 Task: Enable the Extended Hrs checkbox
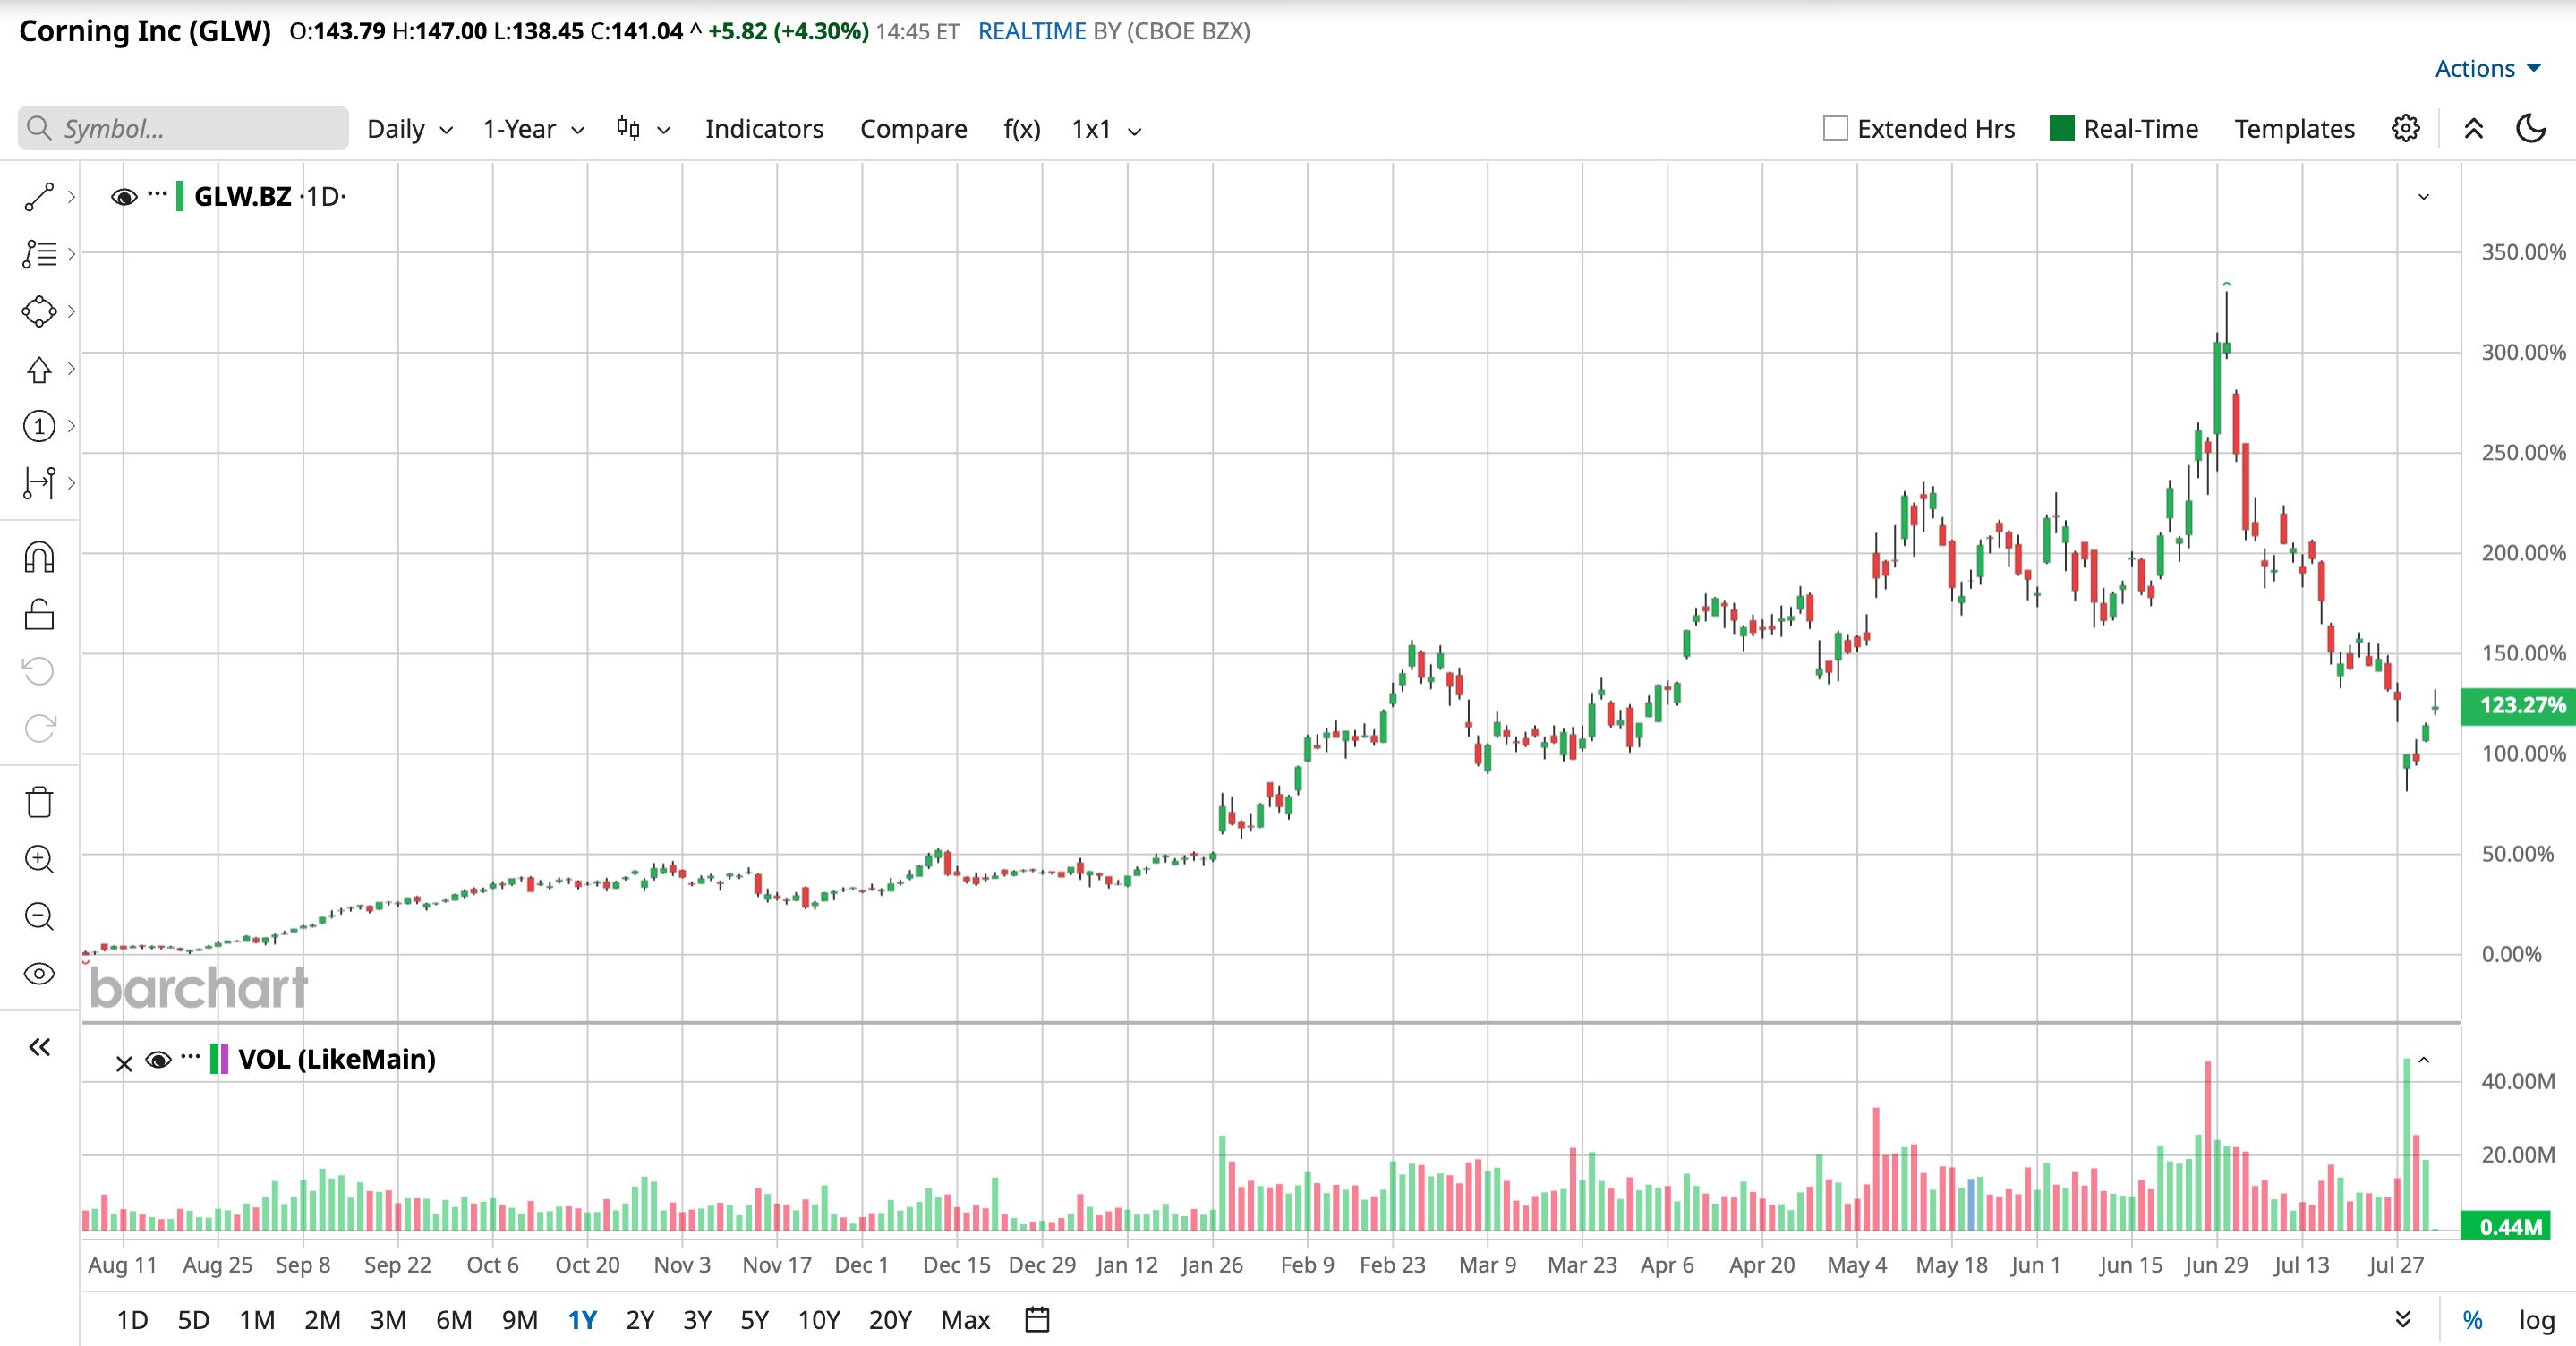[x=1835, y=129]
